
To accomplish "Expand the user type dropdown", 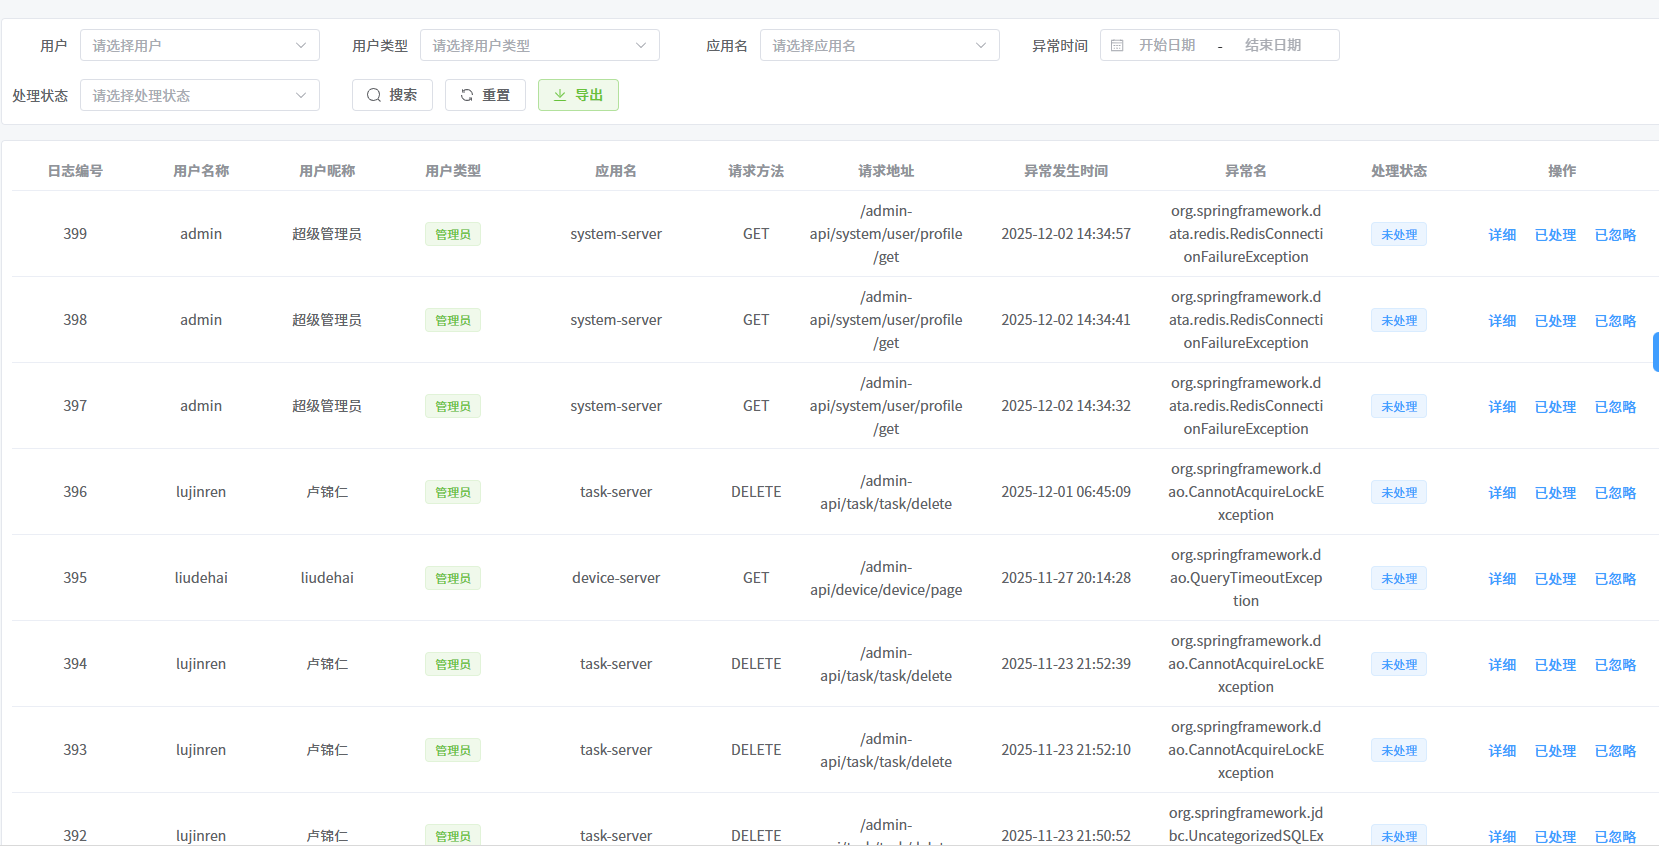I will pyautogui.click(x=539, y=46).
